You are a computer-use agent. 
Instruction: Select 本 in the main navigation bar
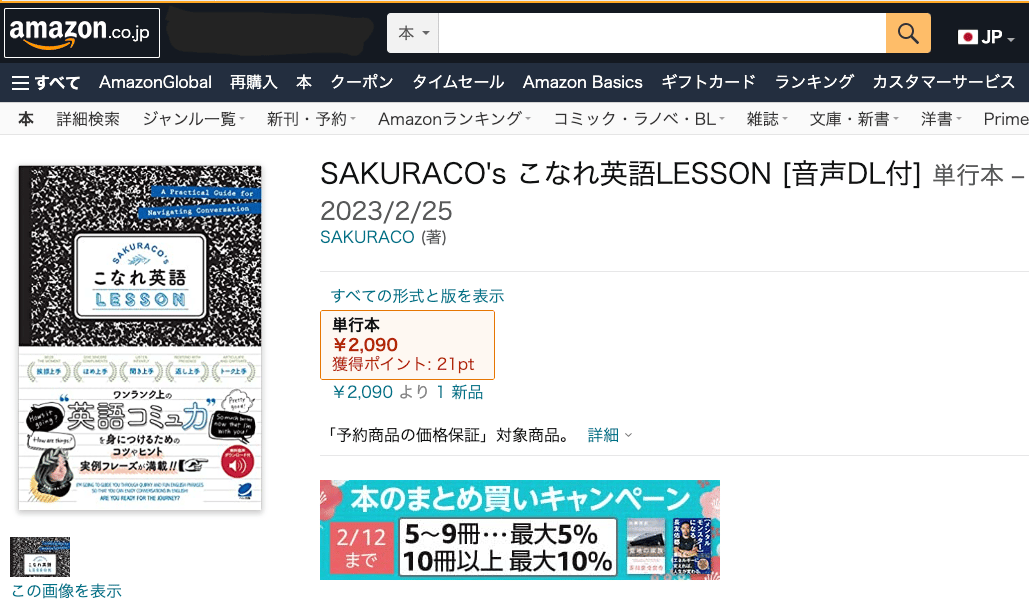[303, 82]
